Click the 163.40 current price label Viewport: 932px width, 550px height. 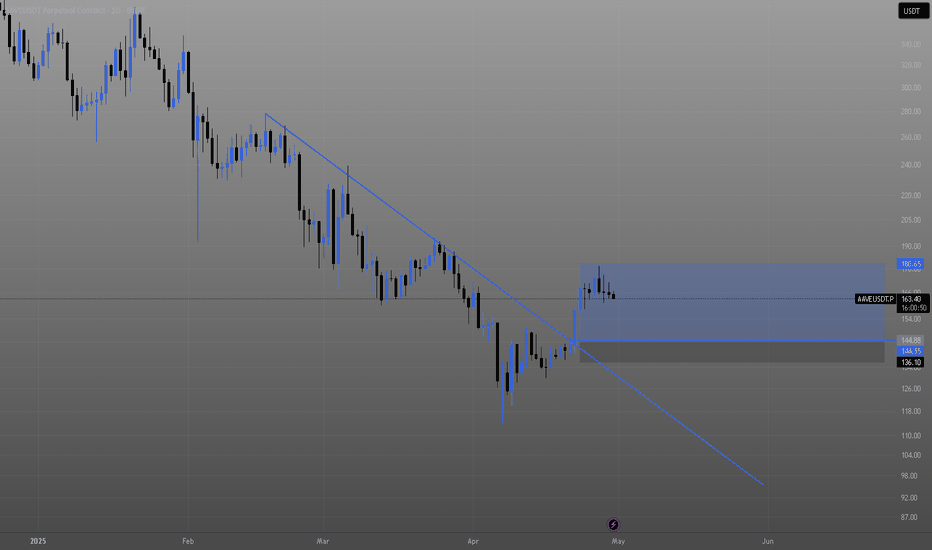point(912,299)
